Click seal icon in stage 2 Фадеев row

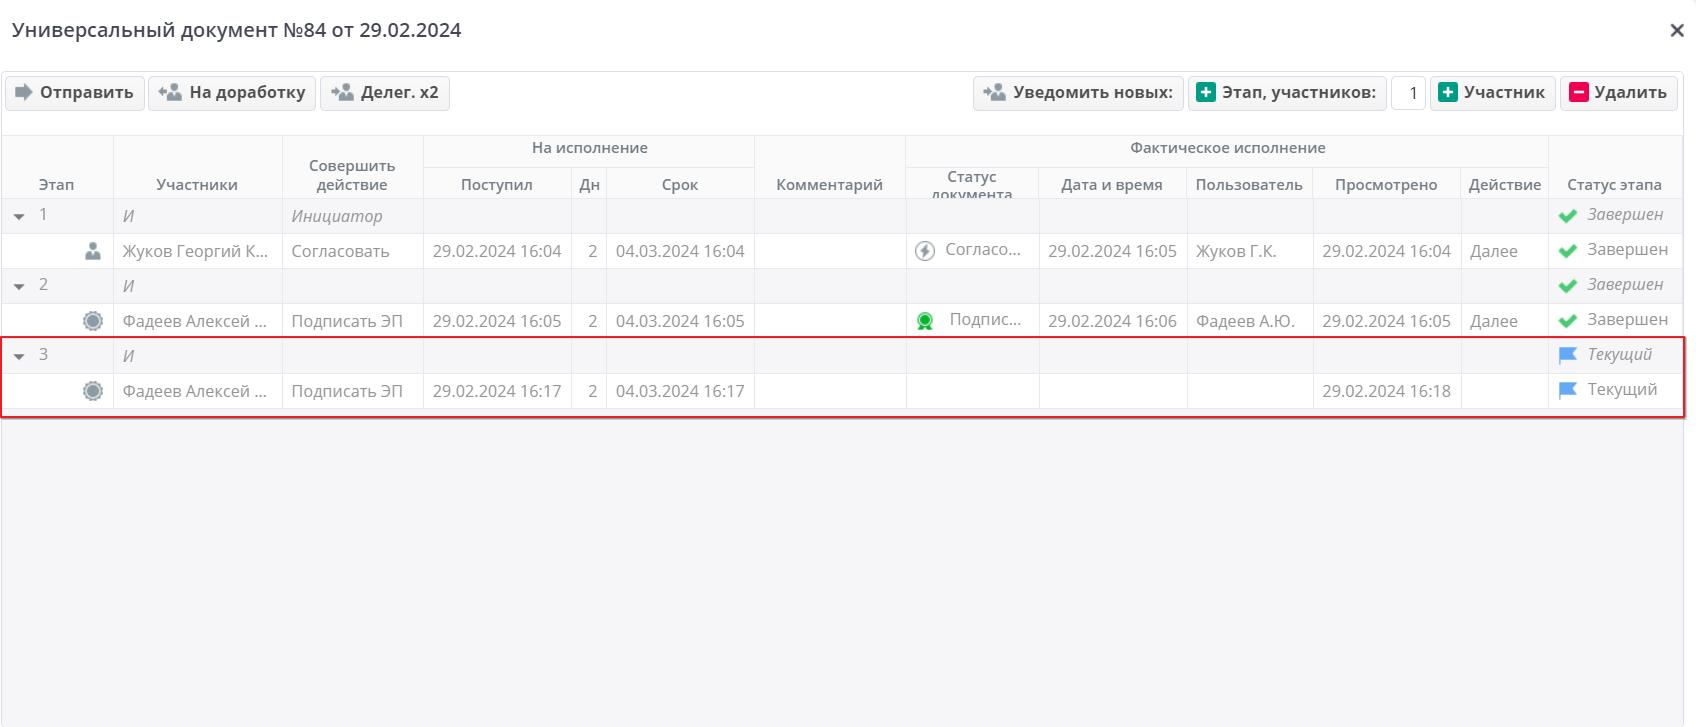(x=93, y=321)
